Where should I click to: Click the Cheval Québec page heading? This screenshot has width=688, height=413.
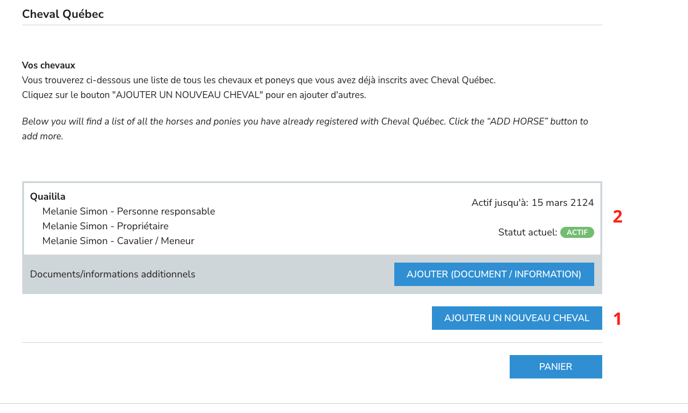(x=63, y=15)
